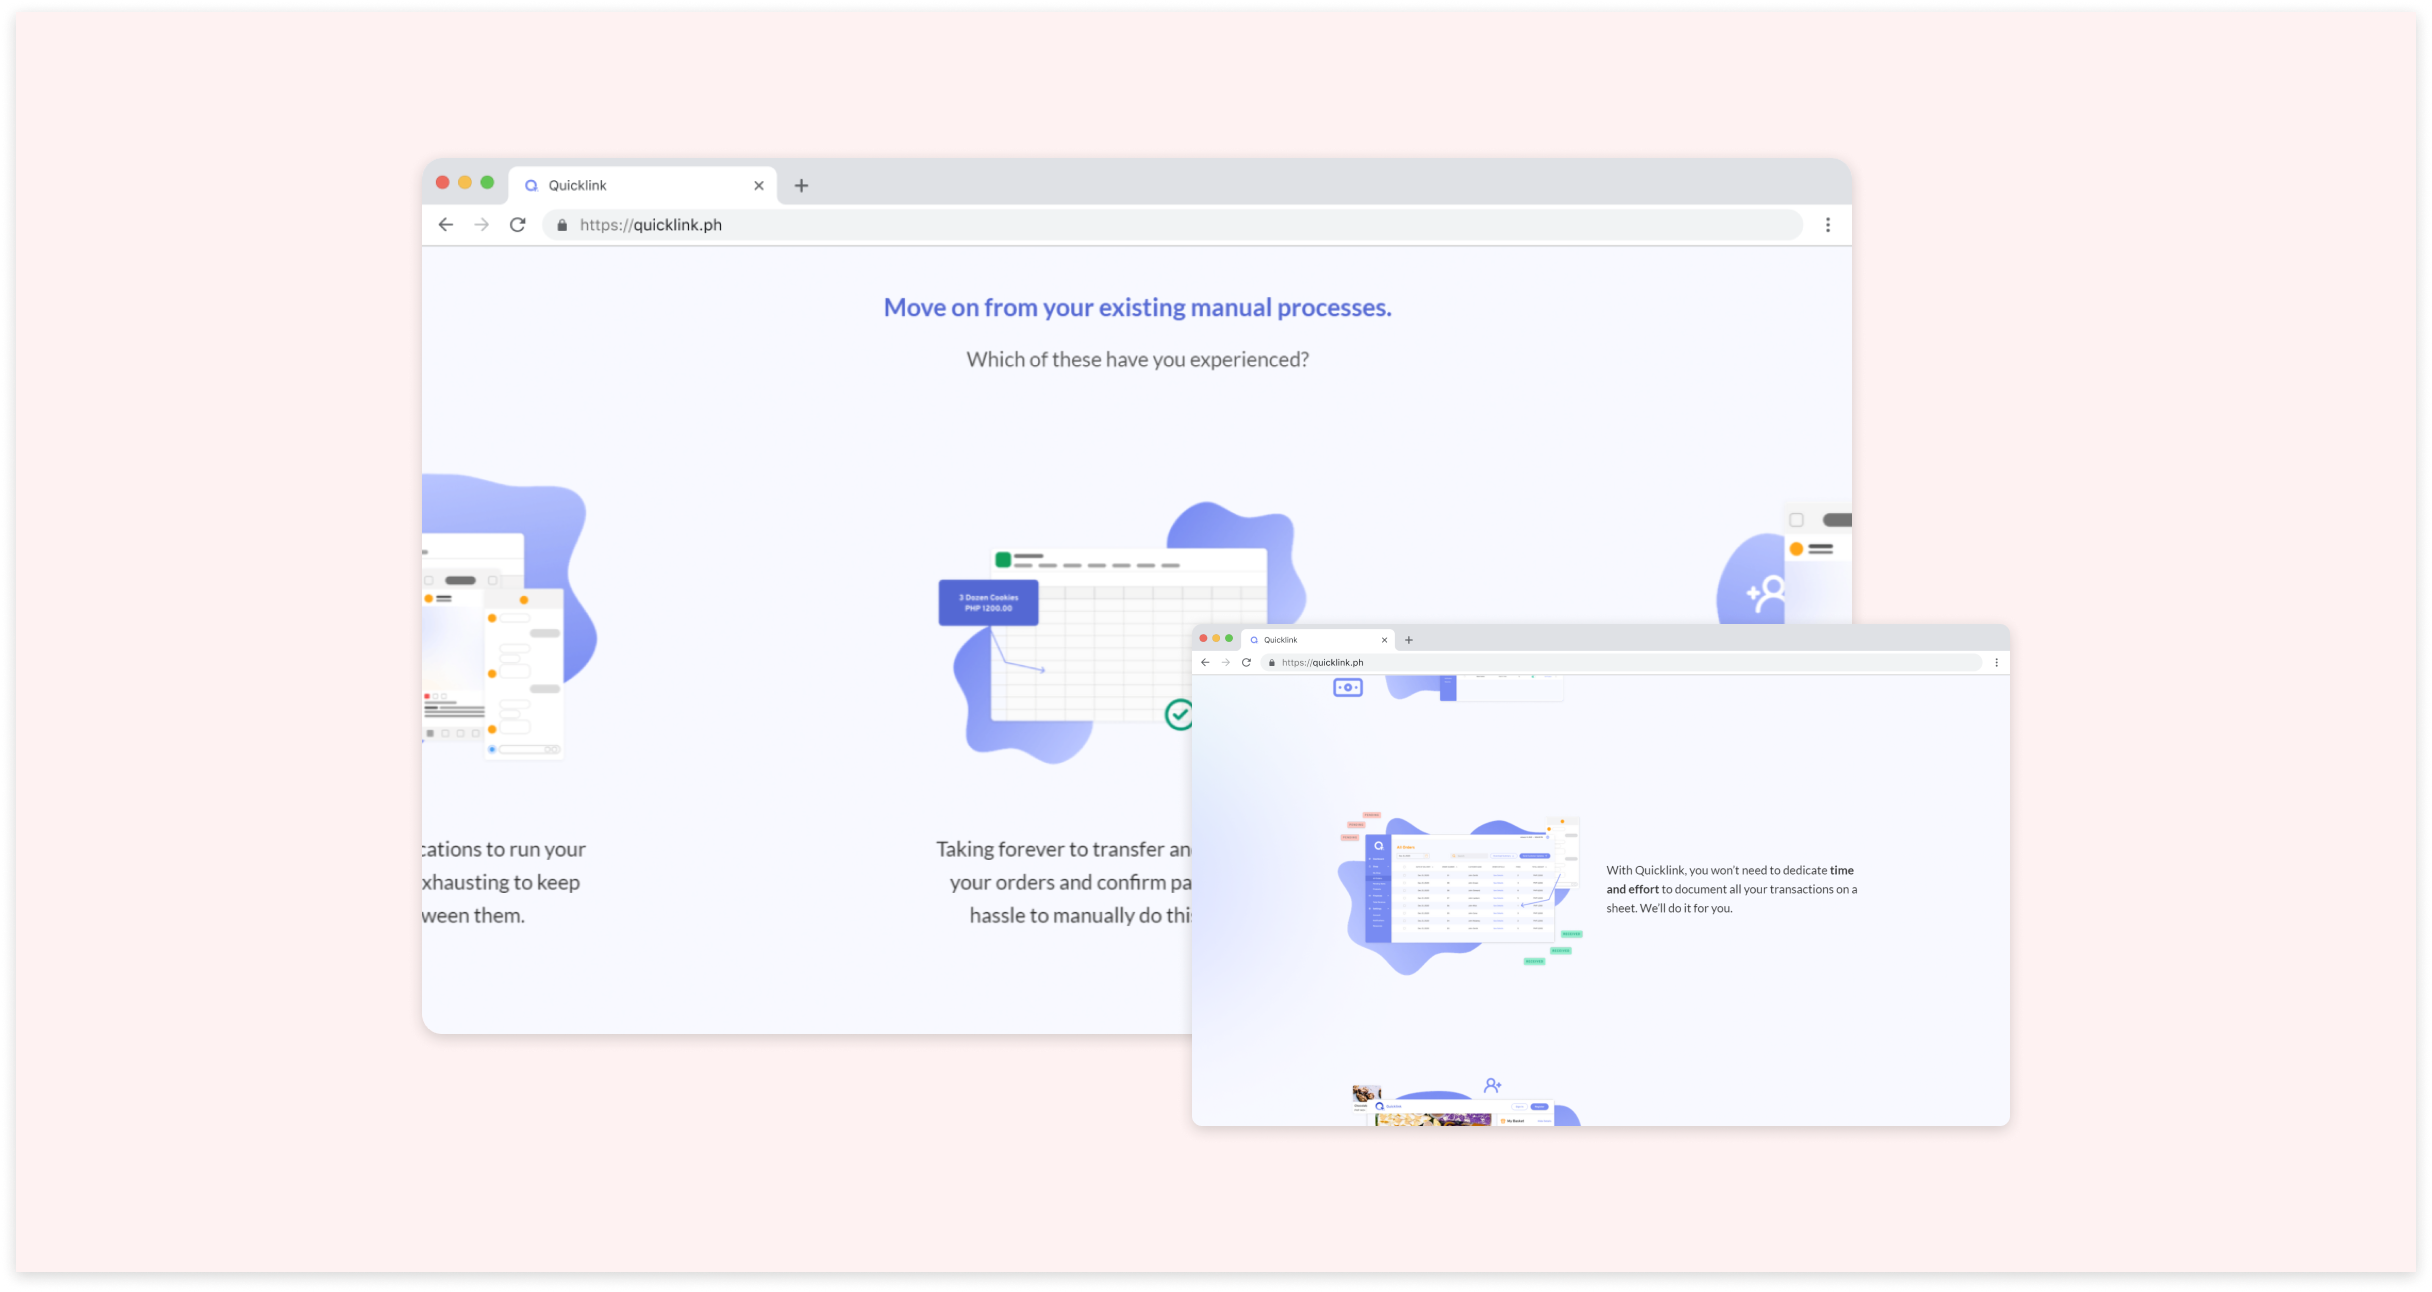Open new tab in small browser window

click(1409, 640)
